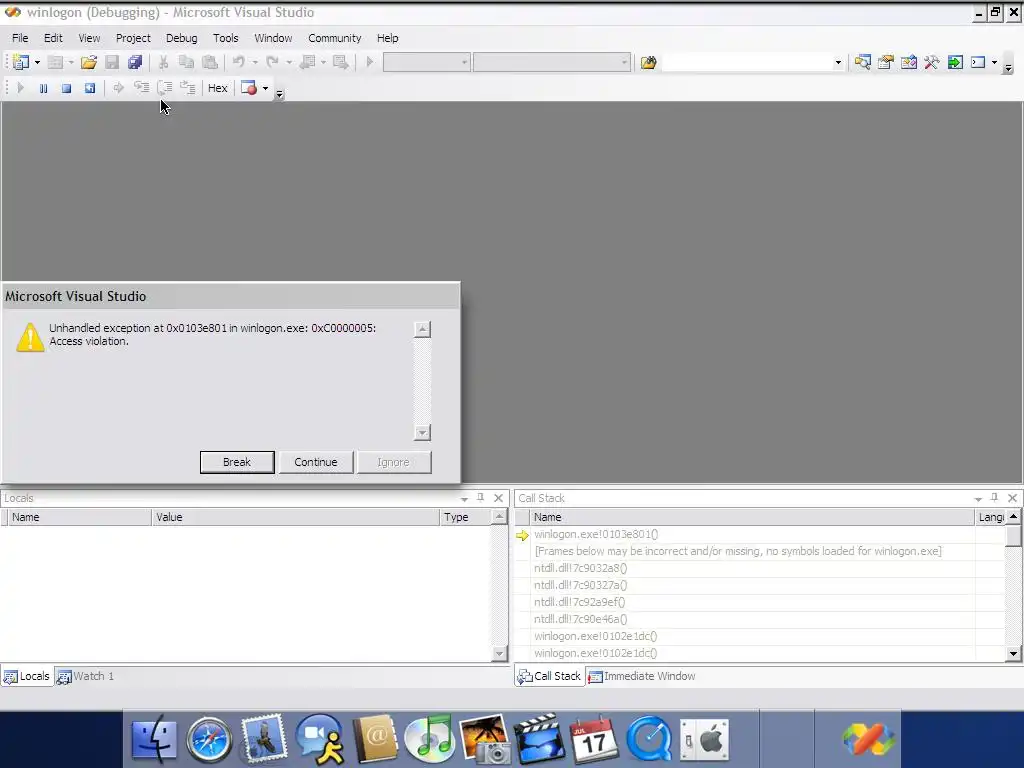
Task: Open the Debug menu
Action: [182, 38]
